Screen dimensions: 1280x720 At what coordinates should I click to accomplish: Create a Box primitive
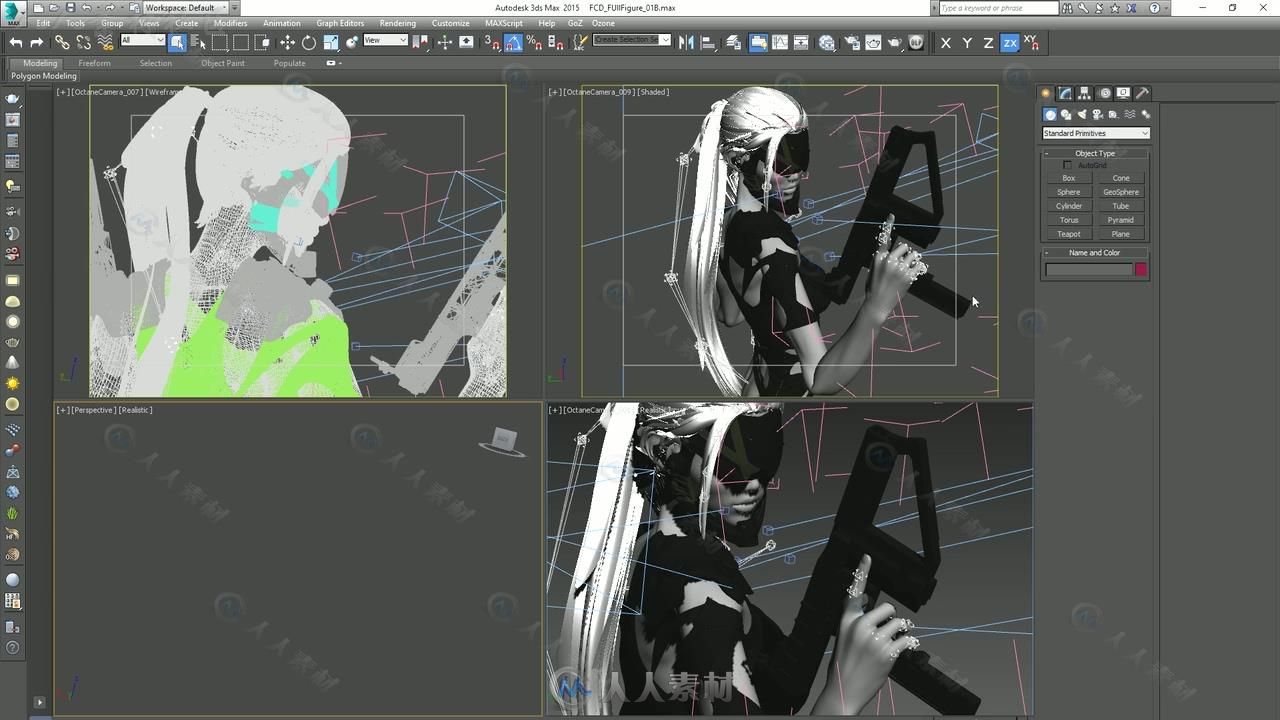(x=1069, y=178)
